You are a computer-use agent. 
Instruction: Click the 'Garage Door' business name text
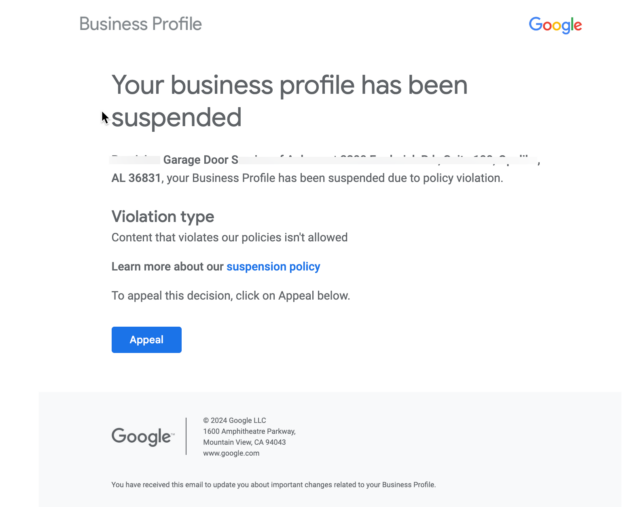198,160
